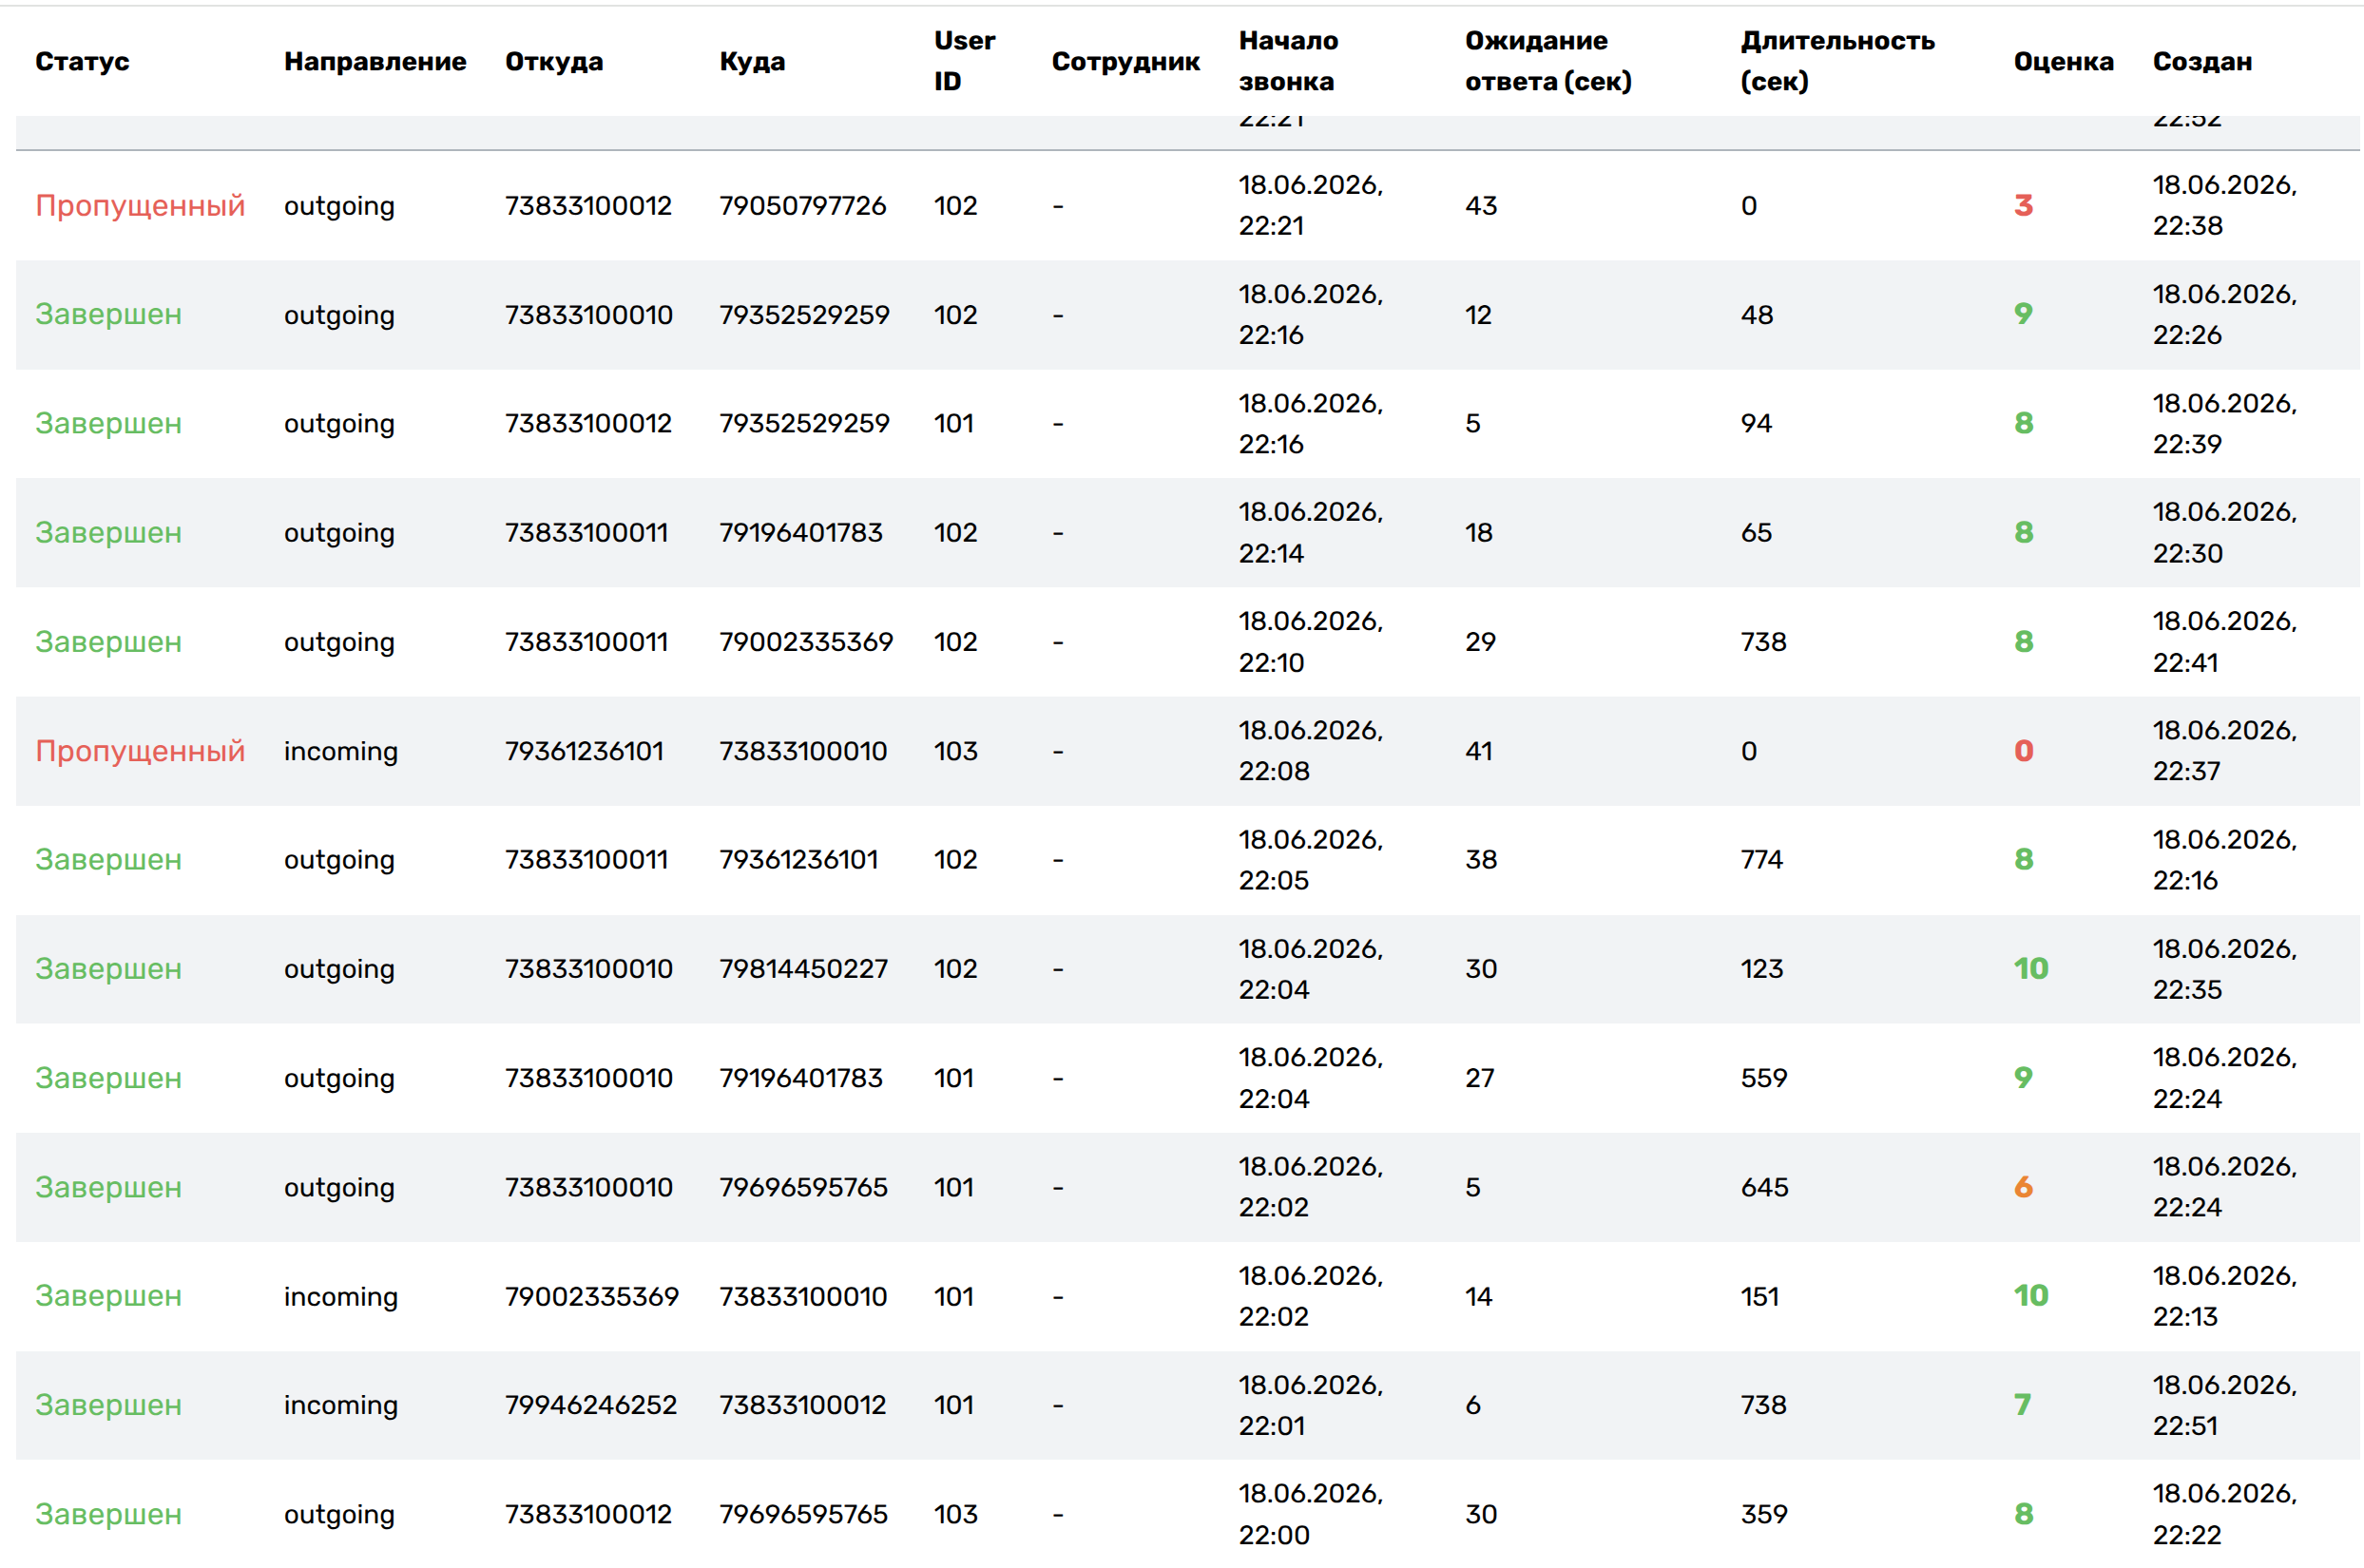This screenshot has width=2364, height=1568.
Task: Click created time 18.06.2026, 22:35
Action: click(x=2224, y=968)
